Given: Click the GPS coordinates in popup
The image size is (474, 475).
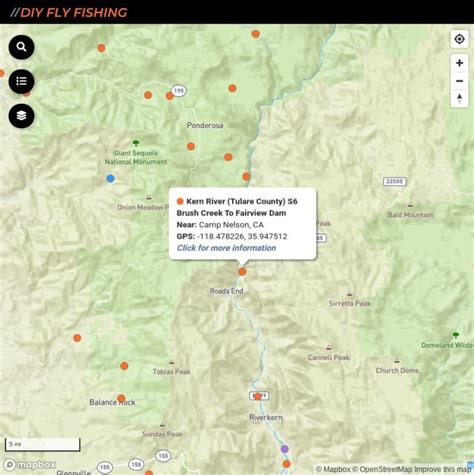Looking at the screenshot, I should pos(242,236).
